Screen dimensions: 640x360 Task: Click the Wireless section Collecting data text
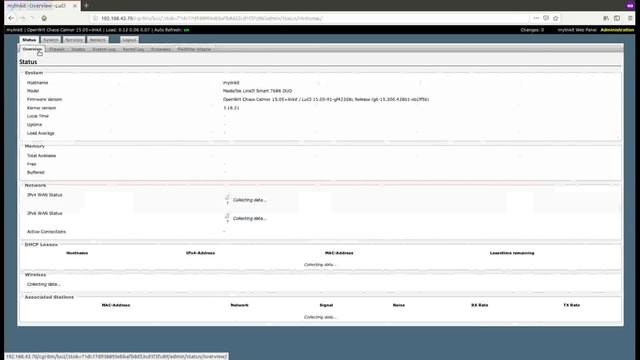click(44, 284)
